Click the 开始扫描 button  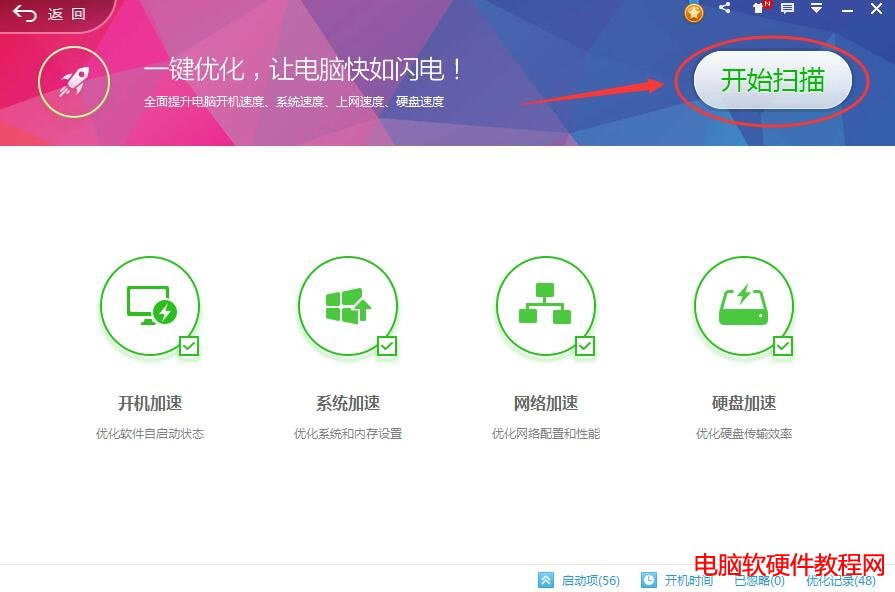[773, 81]
